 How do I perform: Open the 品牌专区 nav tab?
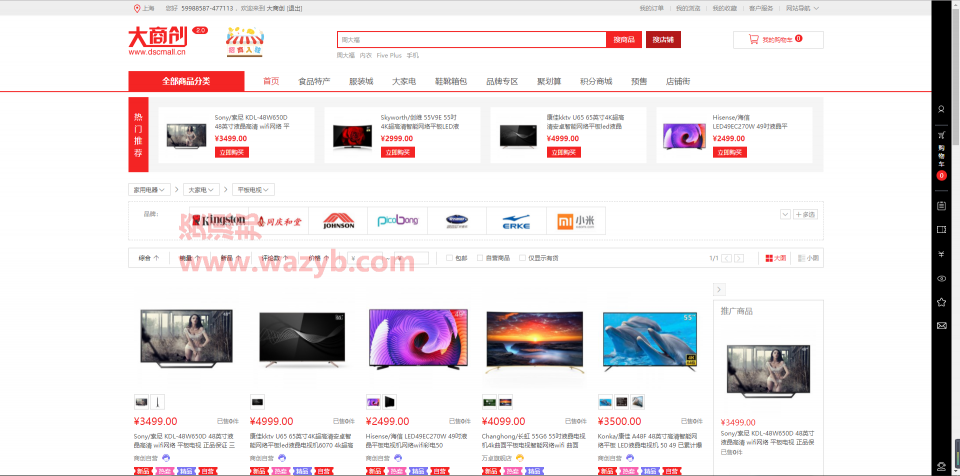502,81
